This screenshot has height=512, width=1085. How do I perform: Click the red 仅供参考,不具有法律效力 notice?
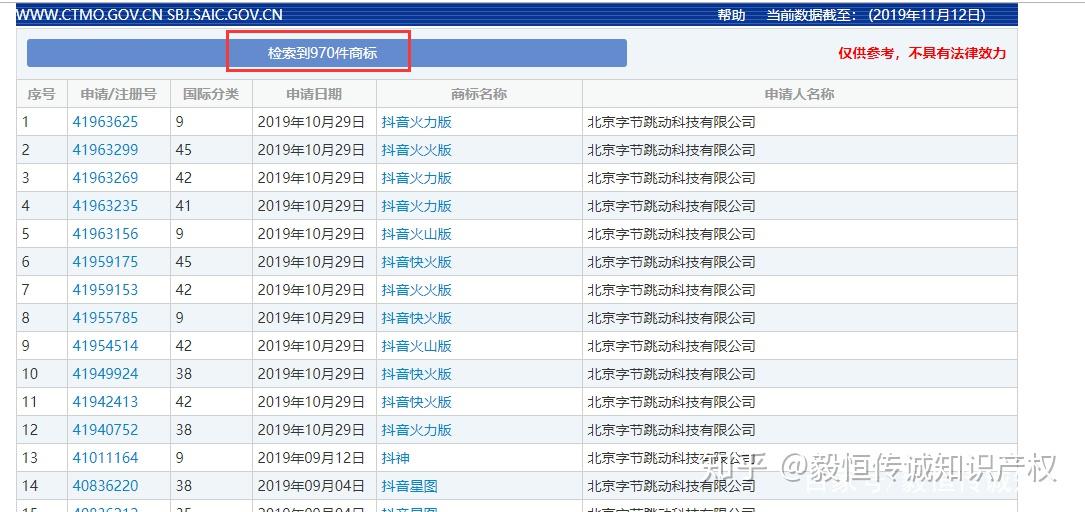click(922, 53)
